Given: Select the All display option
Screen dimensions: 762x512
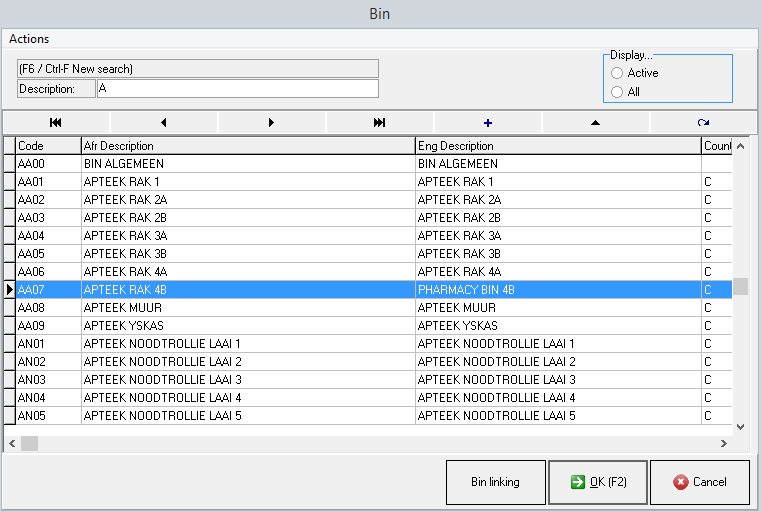Looking at the screenshot, I should coord(617,92).
